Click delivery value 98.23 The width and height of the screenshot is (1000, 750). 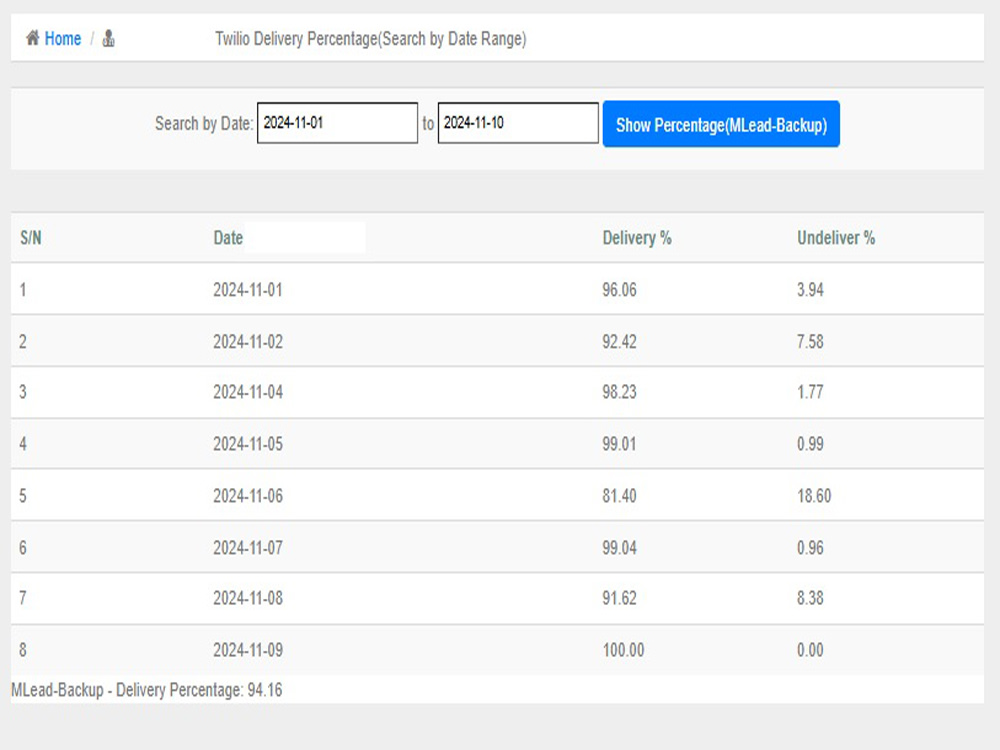(x=619, y=392)
